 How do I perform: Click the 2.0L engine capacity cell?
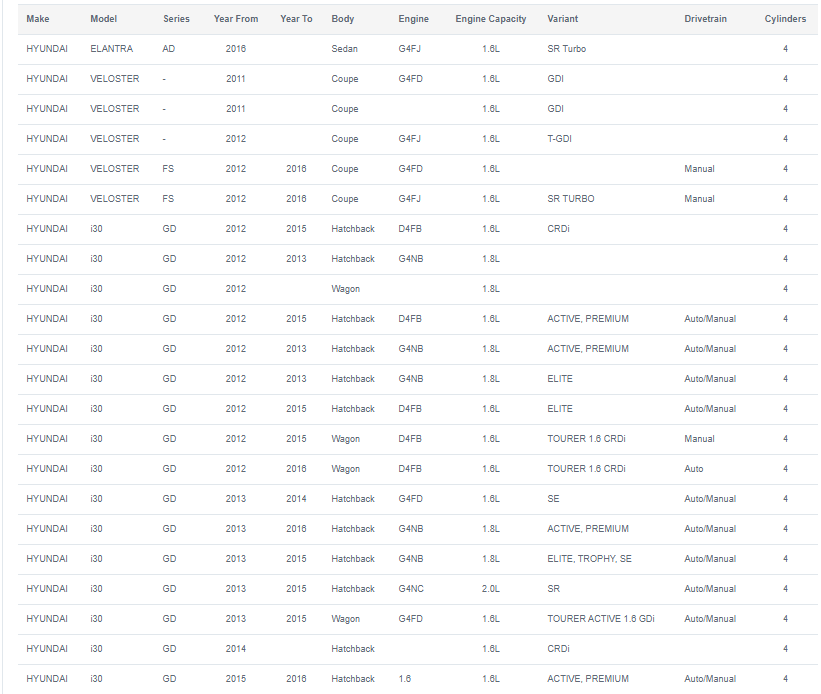491,589
